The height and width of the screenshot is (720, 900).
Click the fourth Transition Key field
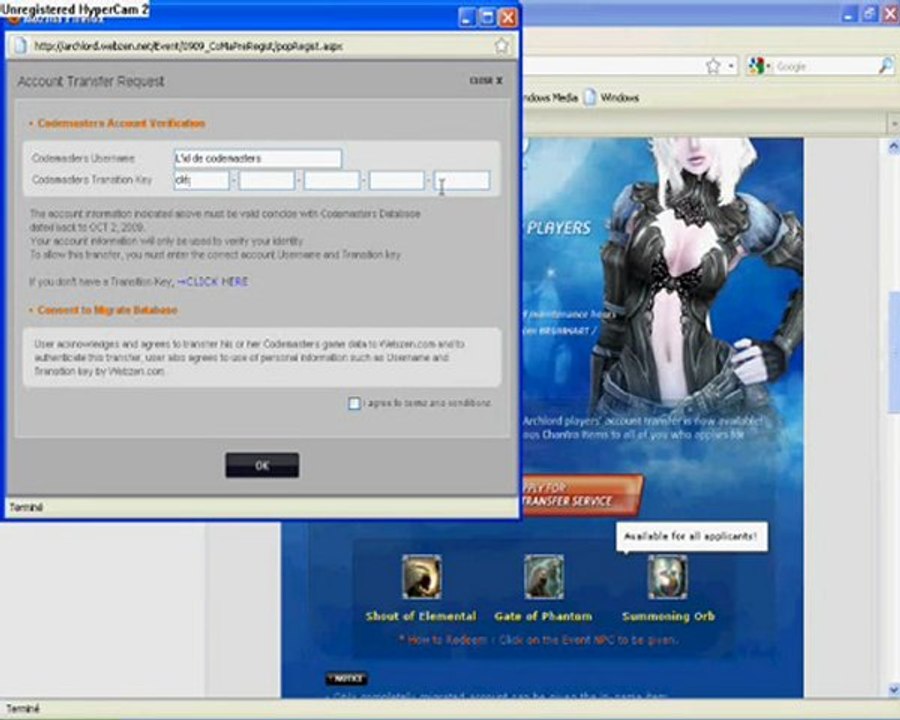coord(397,180)
